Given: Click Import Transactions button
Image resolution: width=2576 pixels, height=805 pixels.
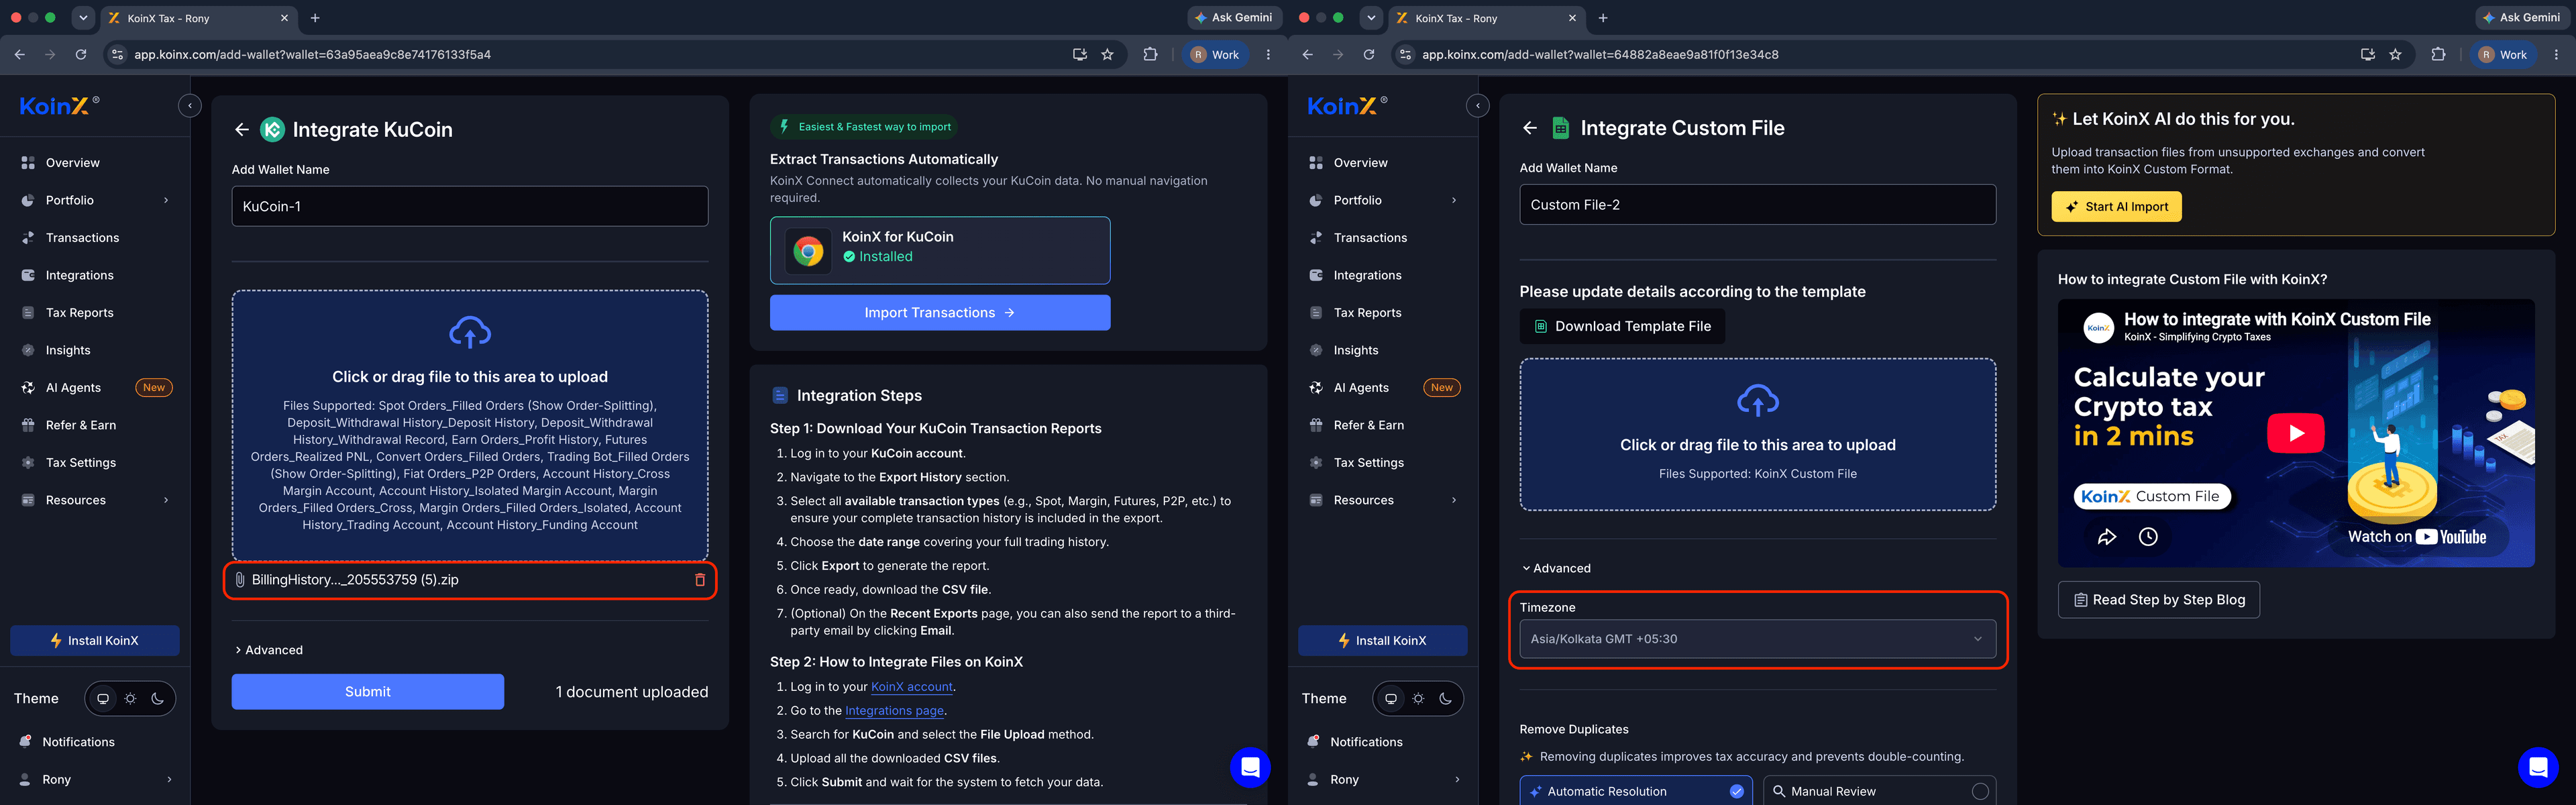Looking at the screenshot, I should [940, 313].
